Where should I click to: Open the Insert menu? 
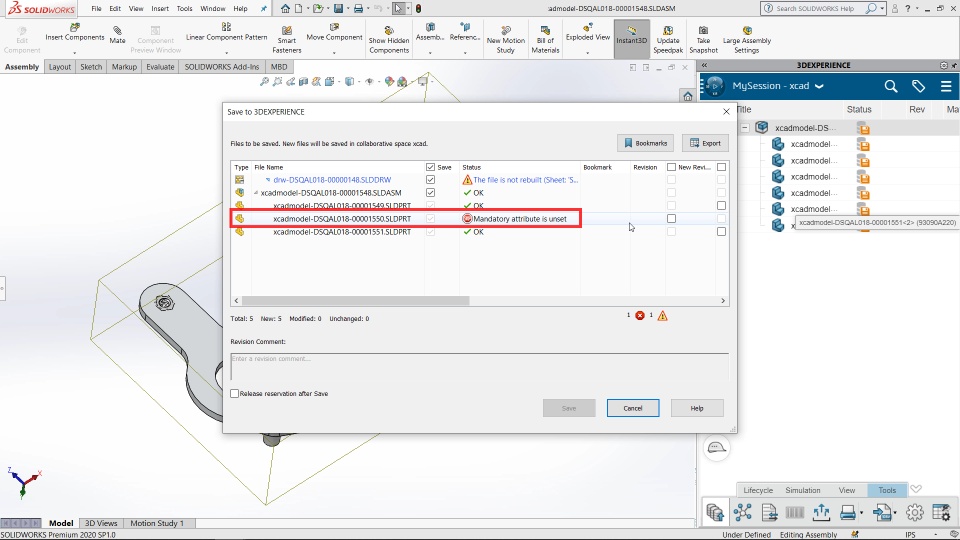pos(160,9)
